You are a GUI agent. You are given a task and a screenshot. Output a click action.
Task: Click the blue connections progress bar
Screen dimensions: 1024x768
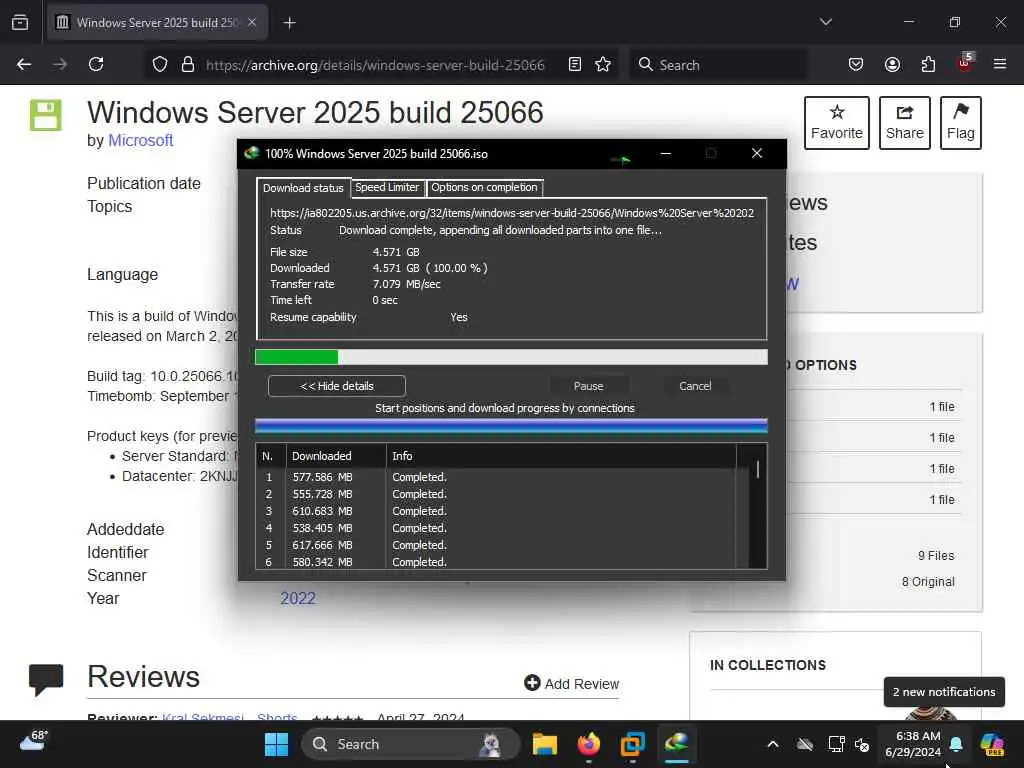point(511,426)
